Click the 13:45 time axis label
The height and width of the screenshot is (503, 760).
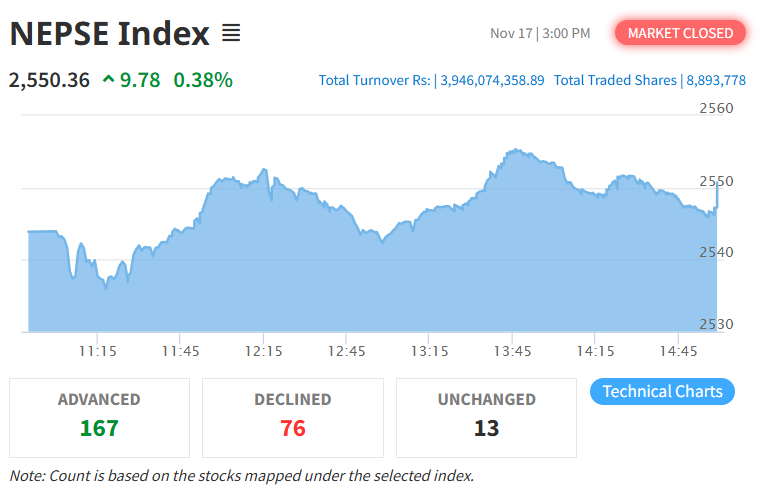[x=512, y=351]
